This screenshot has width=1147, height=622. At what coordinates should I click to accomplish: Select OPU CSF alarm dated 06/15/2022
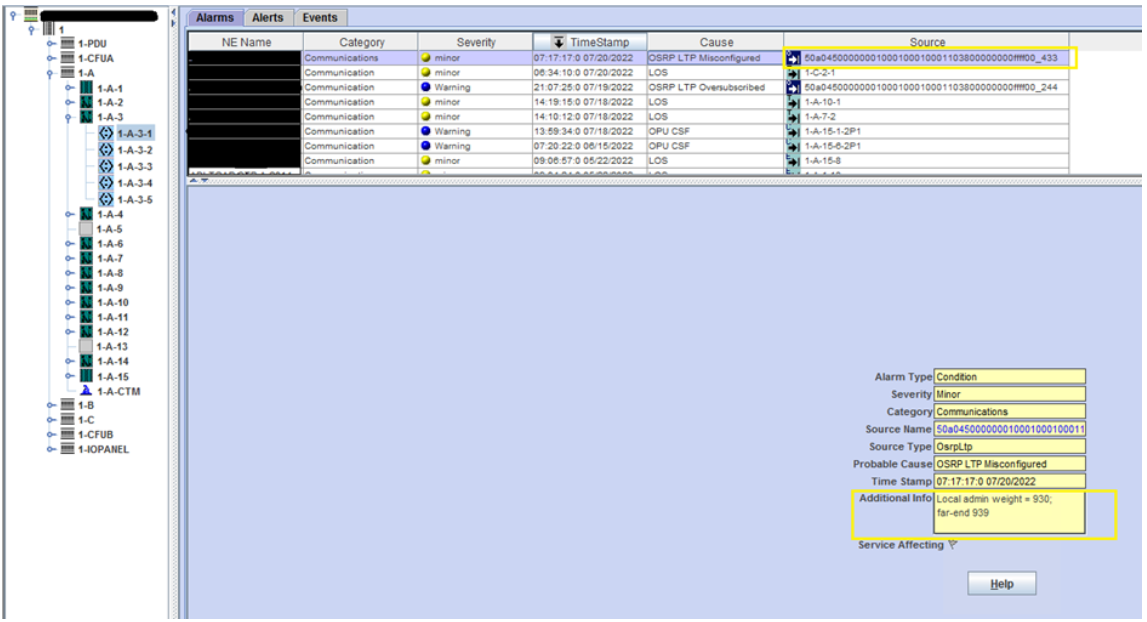[x=628, y=146]
